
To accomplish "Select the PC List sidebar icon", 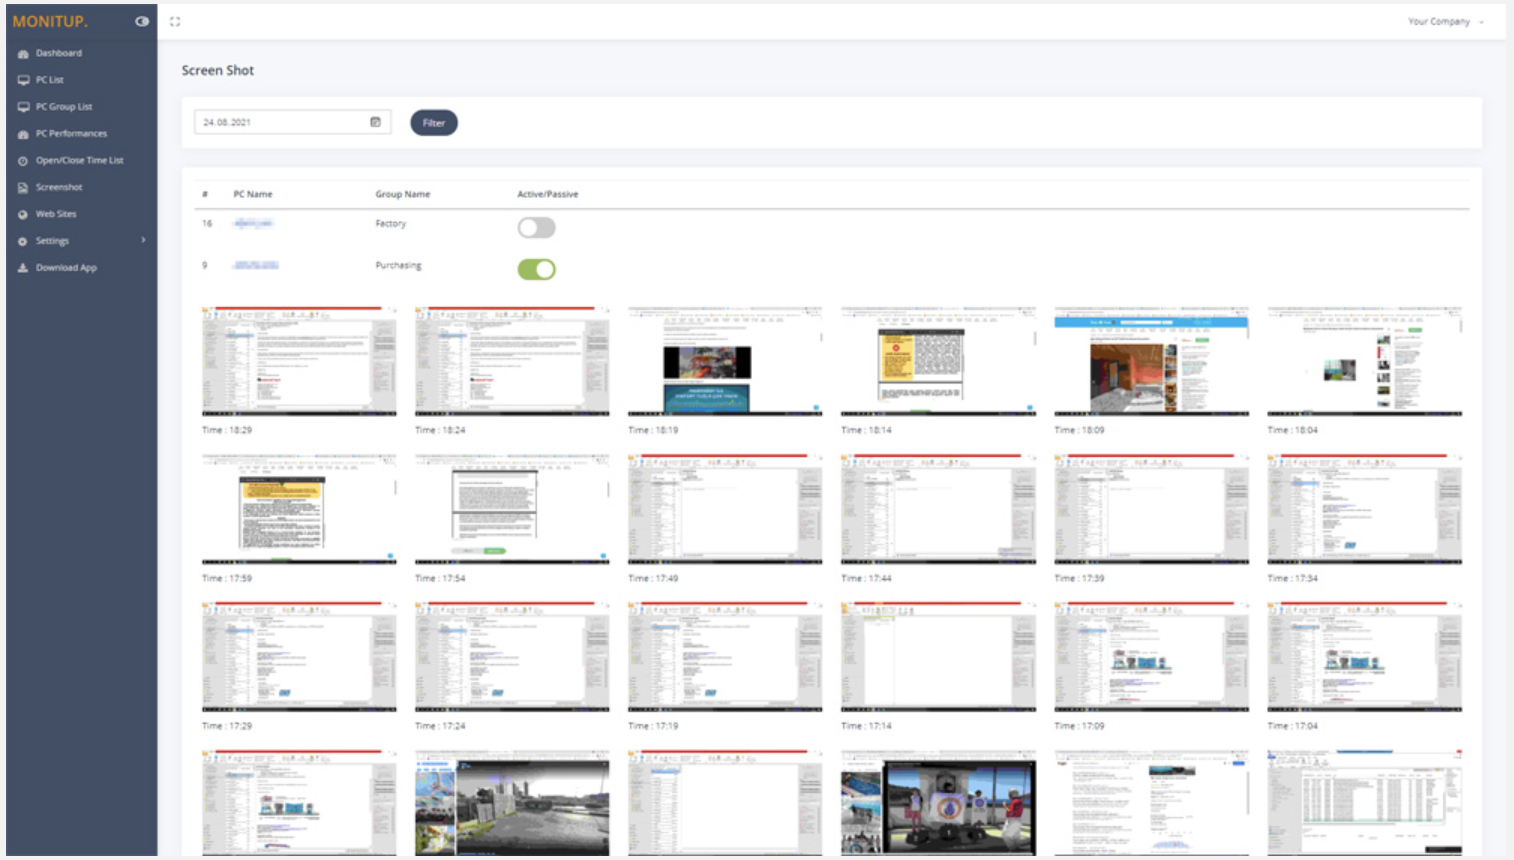I will 22,80.
